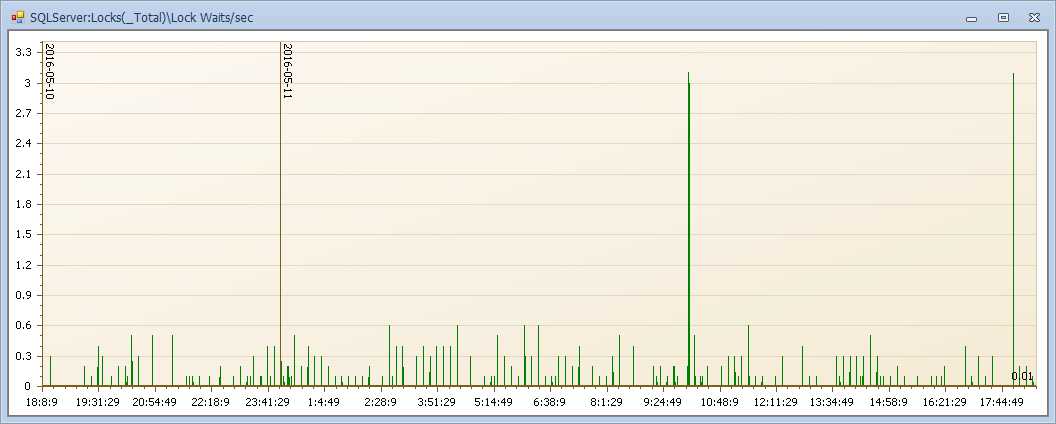Viewport: 1056px width, 424px height.
Task: Click the 0.3 y-axis label
Action: click(24, 356)
